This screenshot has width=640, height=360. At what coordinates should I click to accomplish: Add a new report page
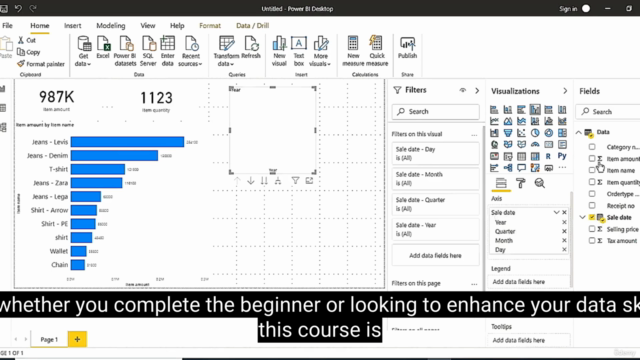point(77,339)
